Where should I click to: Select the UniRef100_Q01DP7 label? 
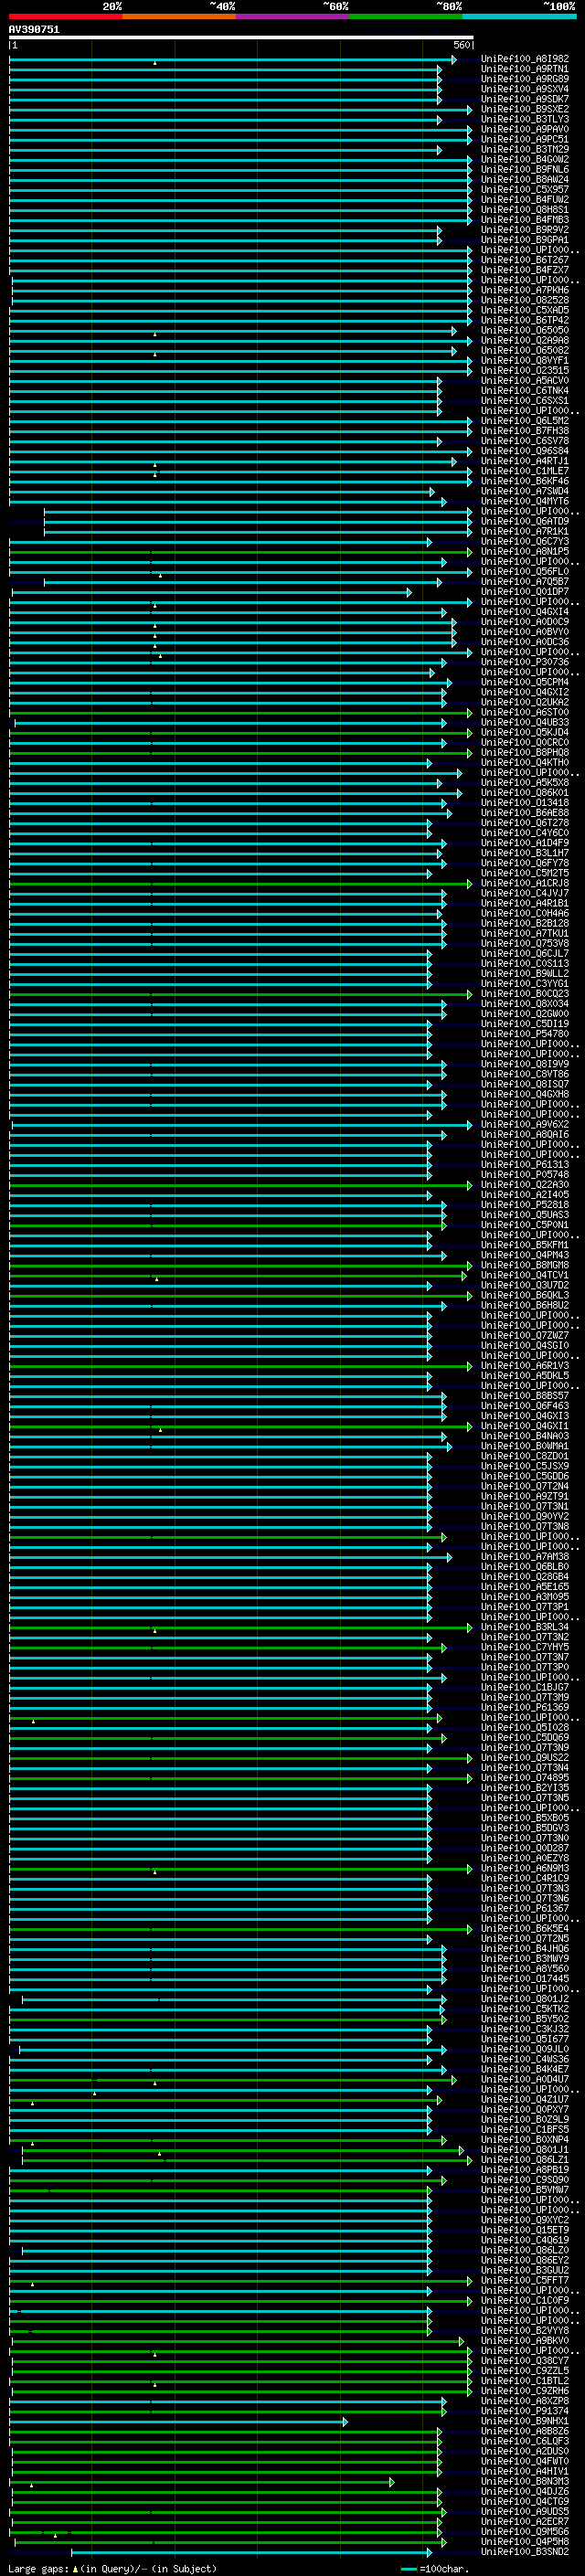pyautogui.click(x=525, y=591)
